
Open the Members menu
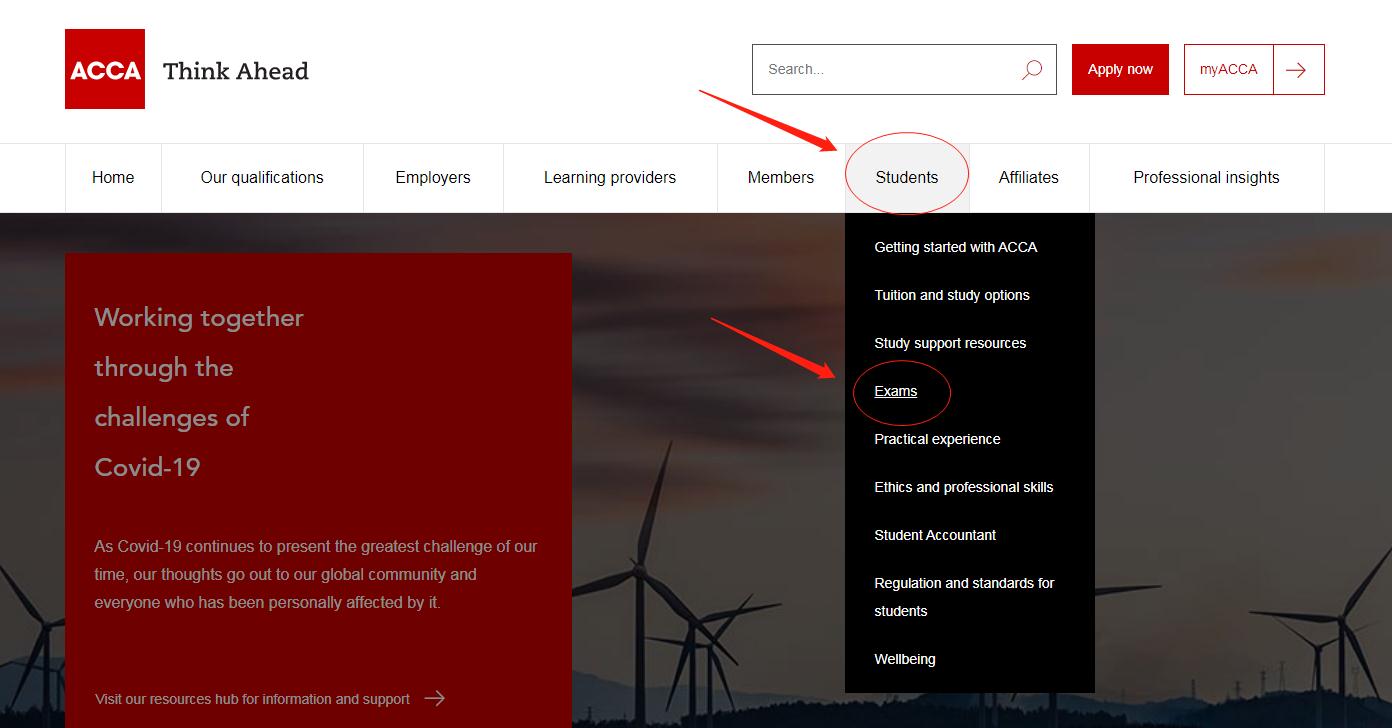click(781, 178)
